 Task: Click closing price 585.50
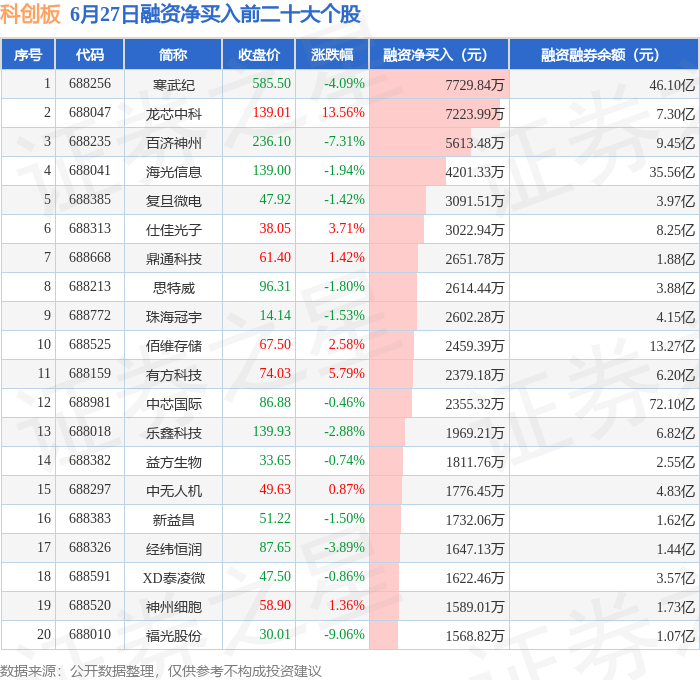(271, 83)
